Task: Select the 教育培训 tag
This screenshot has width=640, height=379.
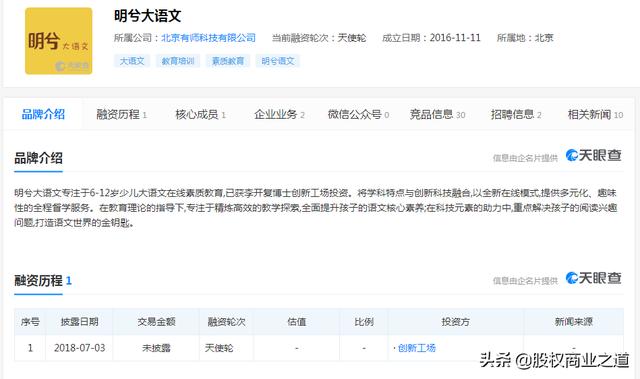Action: 178,61
